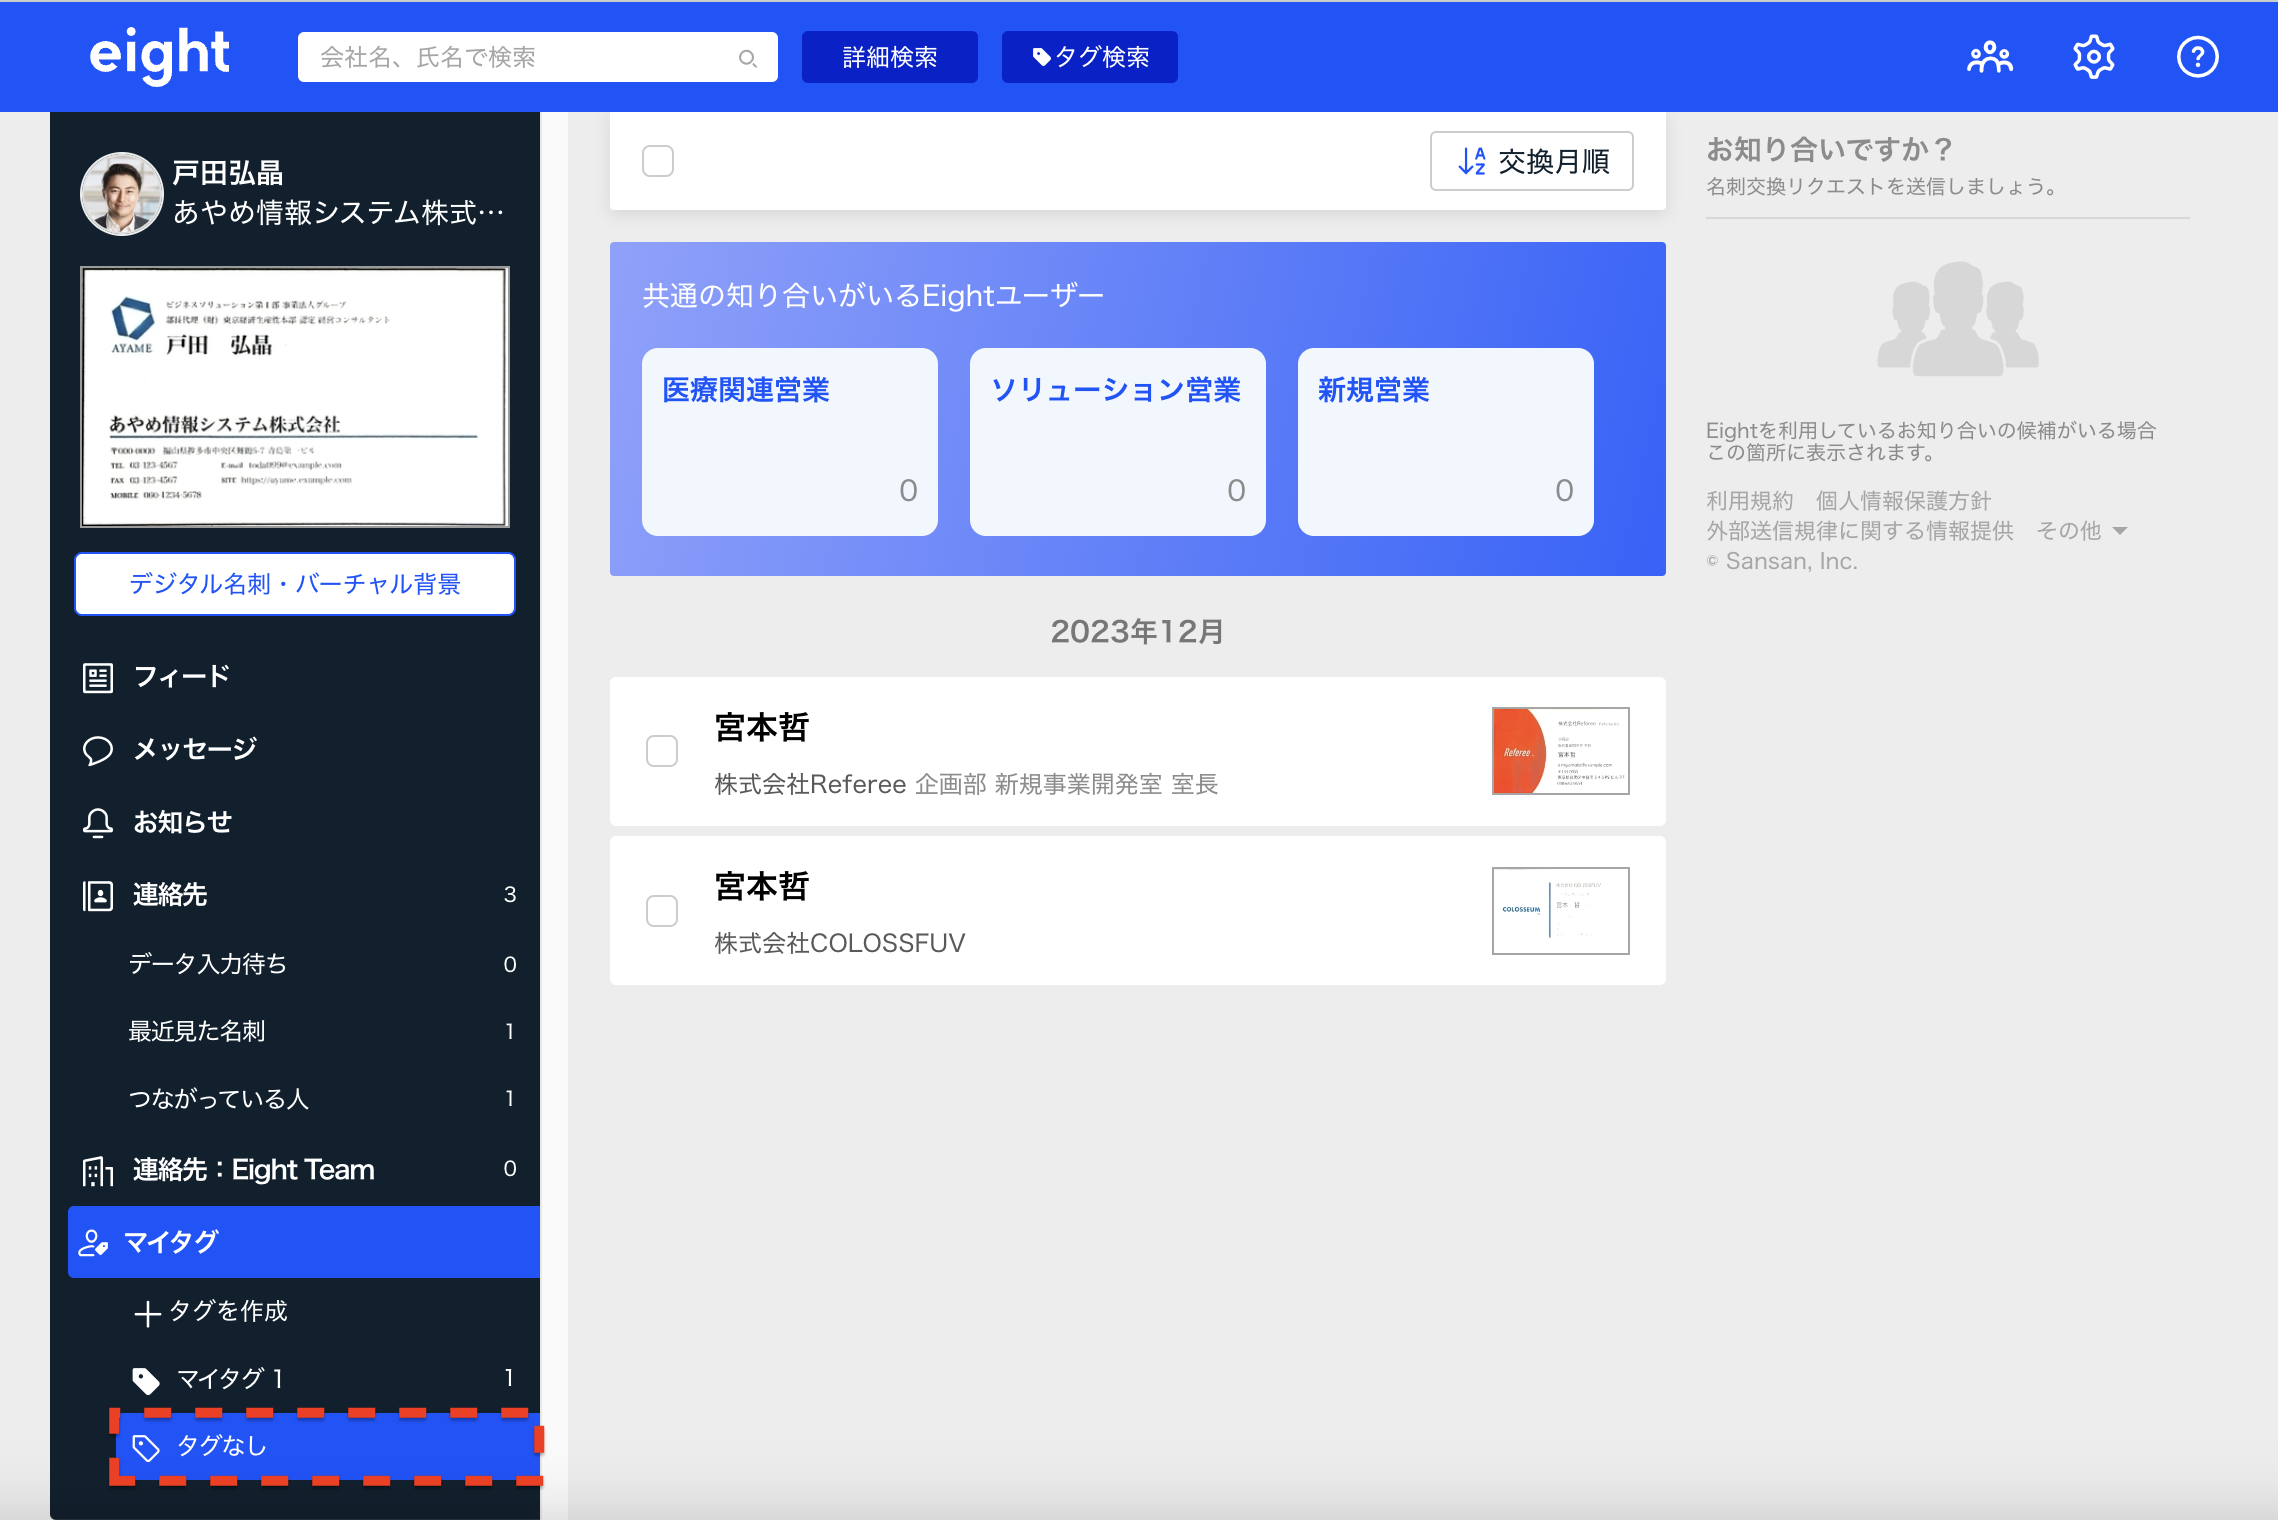Screen dimensions: 2278x1520
Task: Open the 医療関連営業 card
Action: point(789,441)
